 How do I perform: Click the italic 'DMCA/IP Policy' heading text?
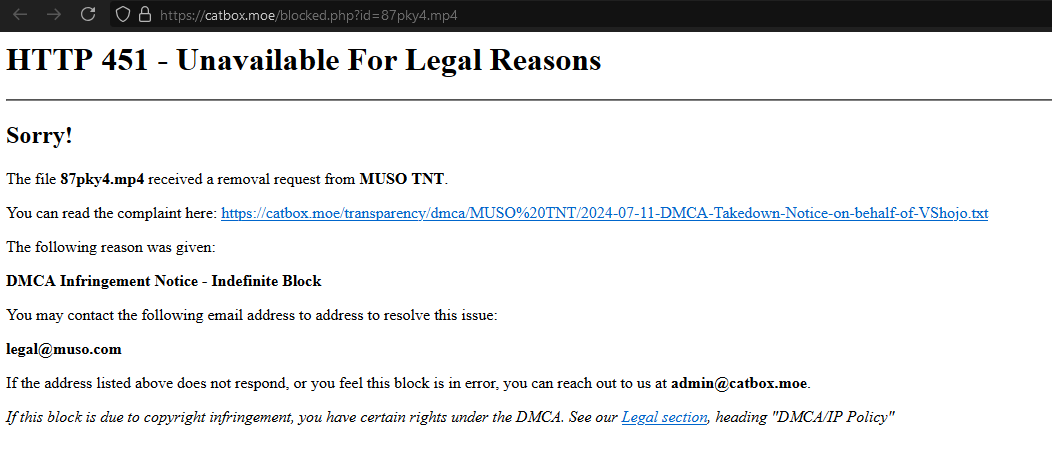tap(835, 417)
